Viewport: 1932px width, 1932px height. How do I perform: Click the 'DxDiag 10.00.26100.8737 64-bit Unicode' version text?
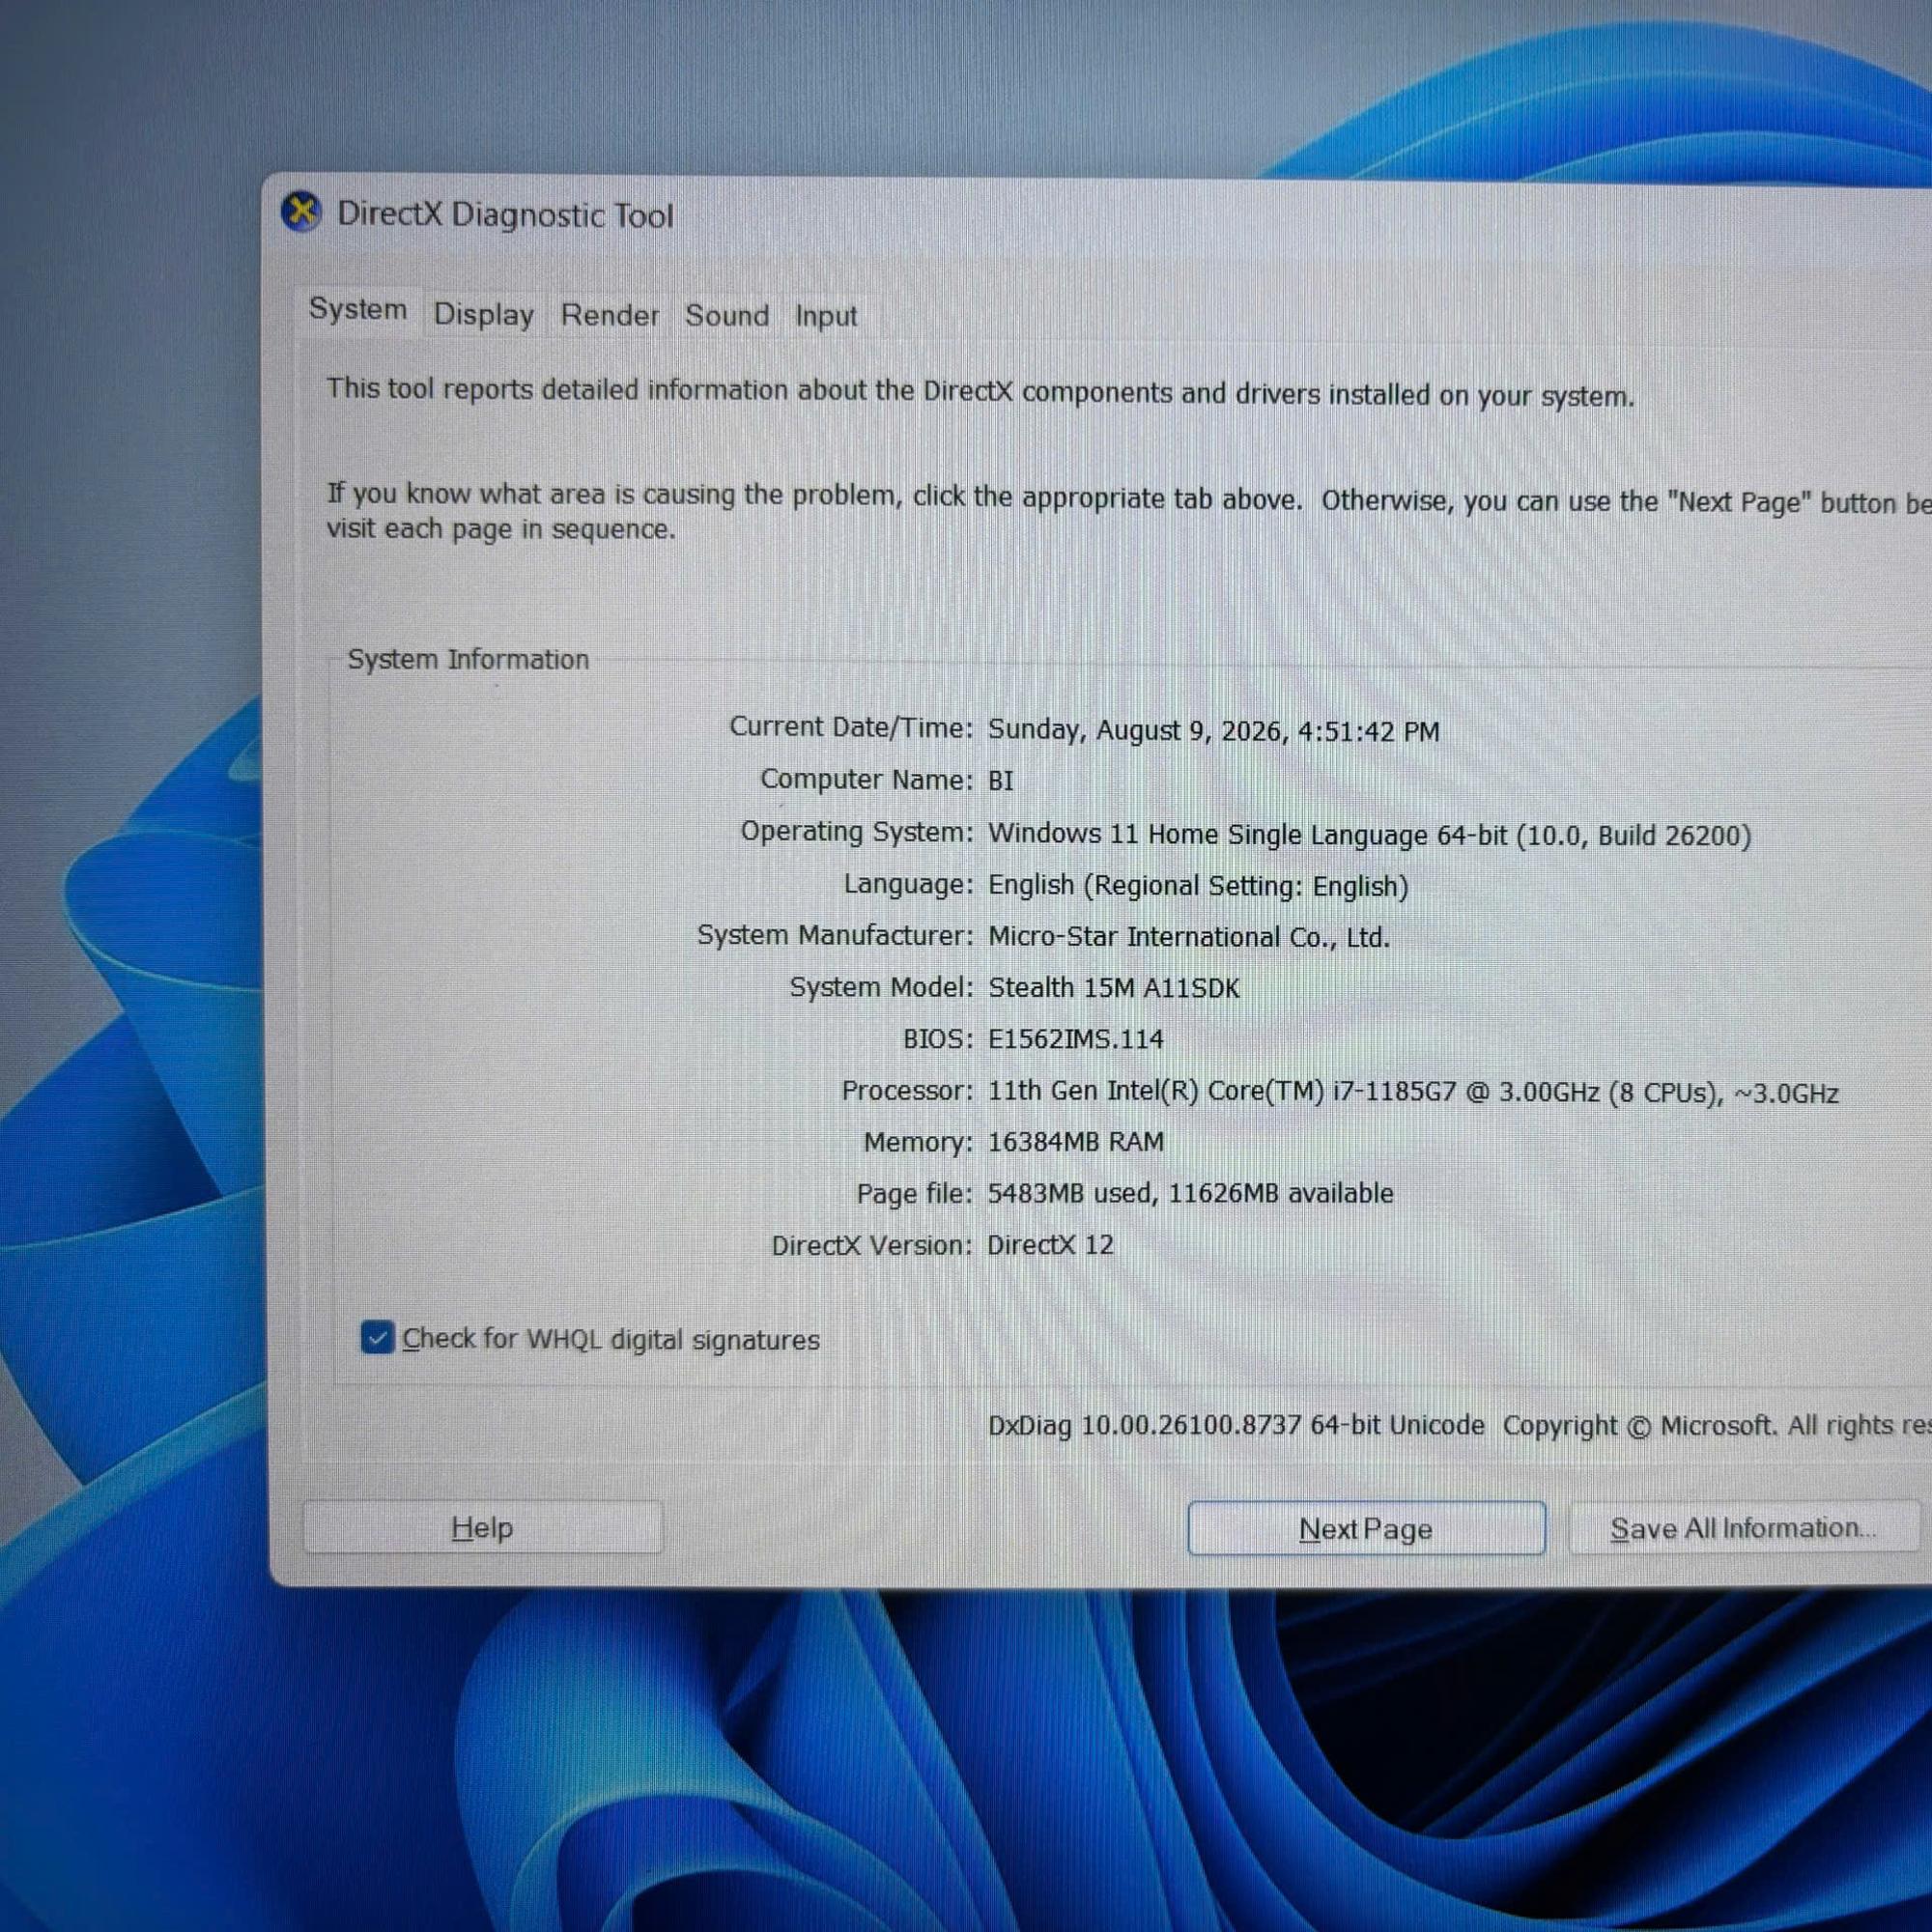click(1236, 1425)
